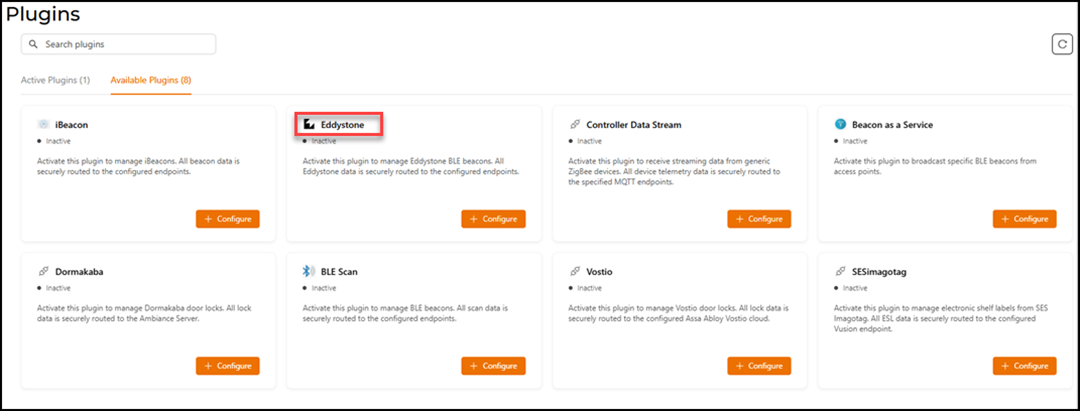
Task: Click the BLE Scan card title
Action: coord(339,272)
